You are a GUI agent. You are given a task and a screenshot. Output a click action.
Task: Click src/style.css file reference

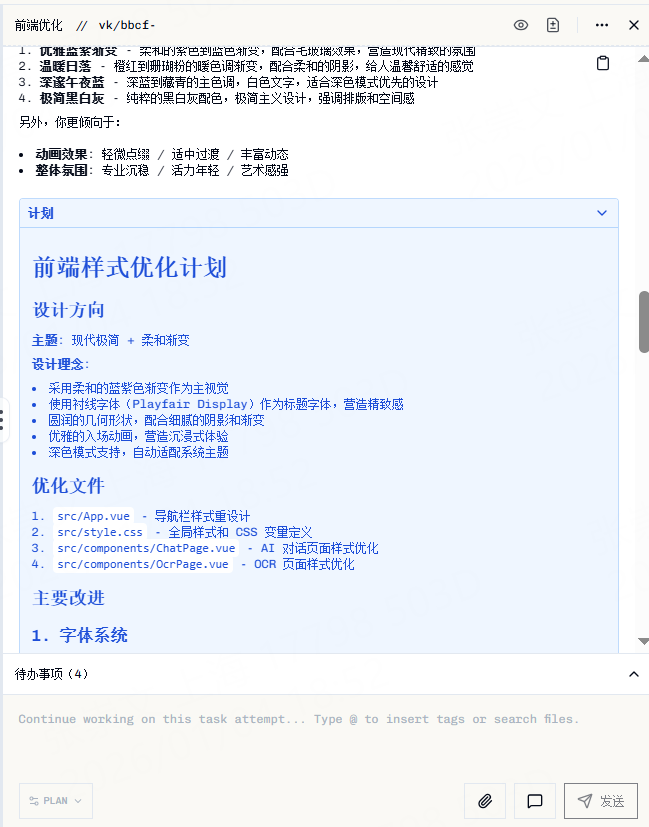tap(100, 532)
